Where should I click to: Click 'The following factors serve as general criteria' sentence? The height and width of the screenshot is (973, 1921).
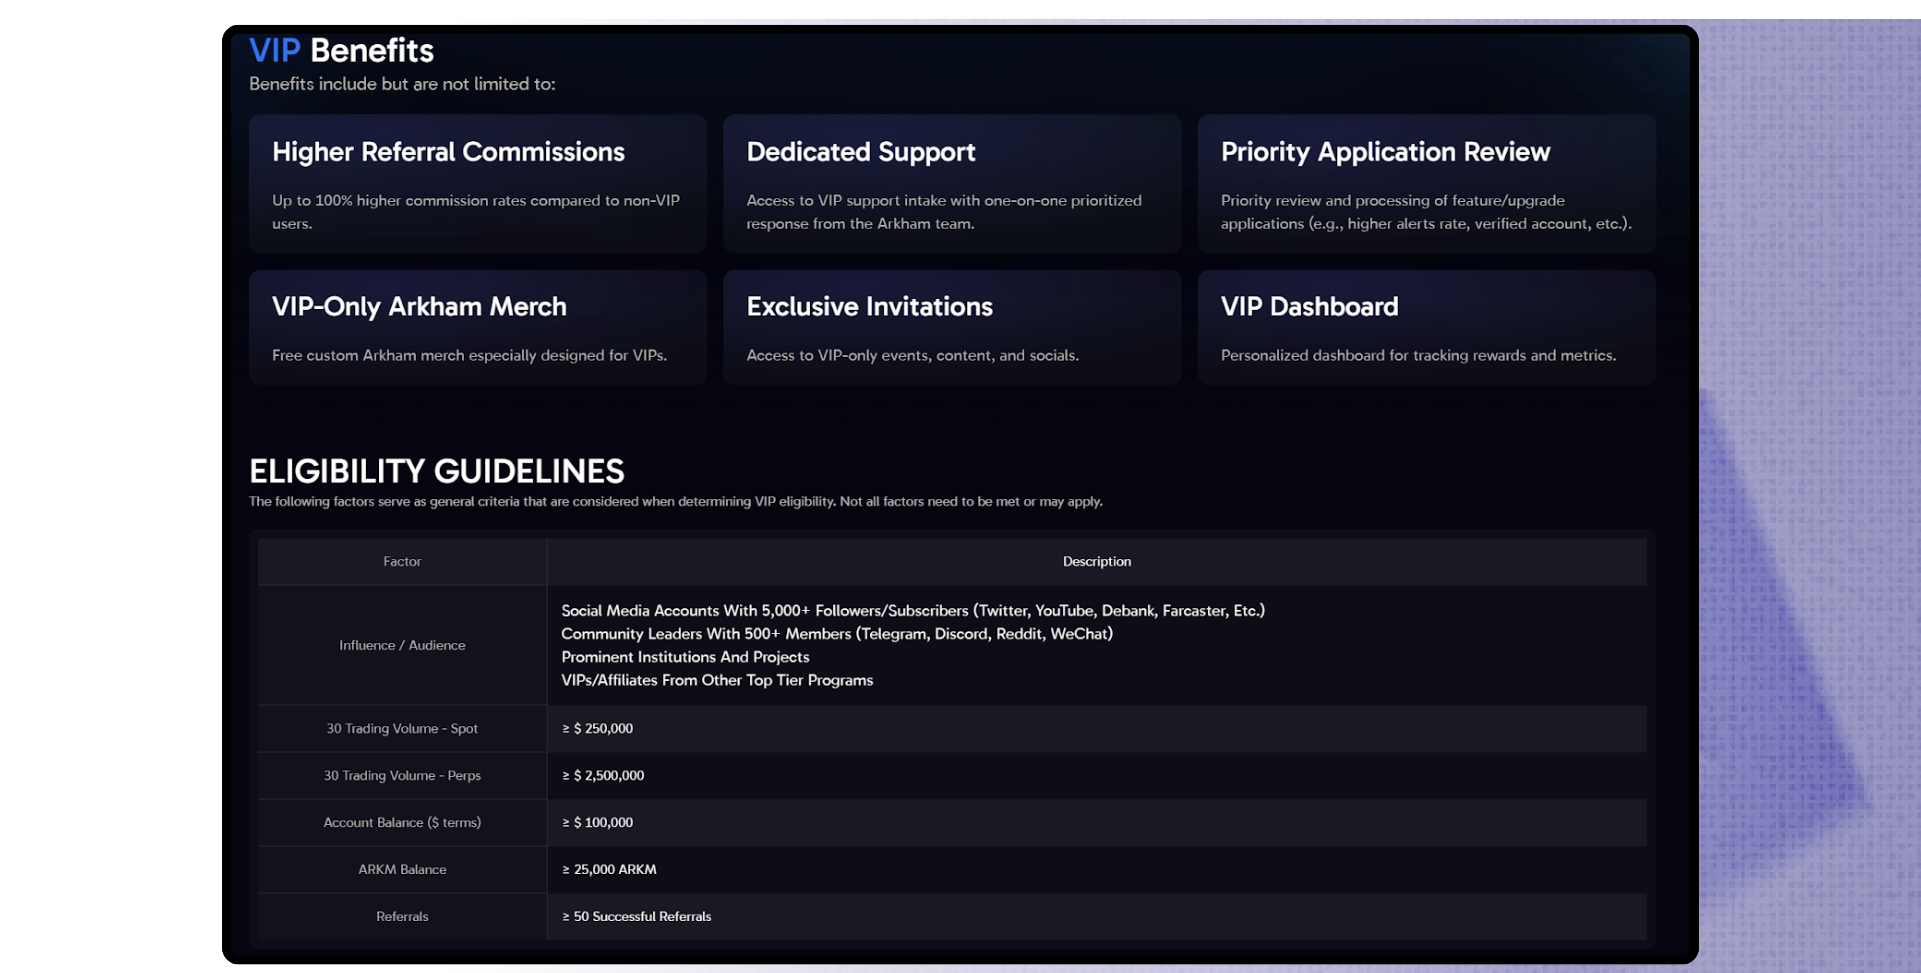coord(676,502)
